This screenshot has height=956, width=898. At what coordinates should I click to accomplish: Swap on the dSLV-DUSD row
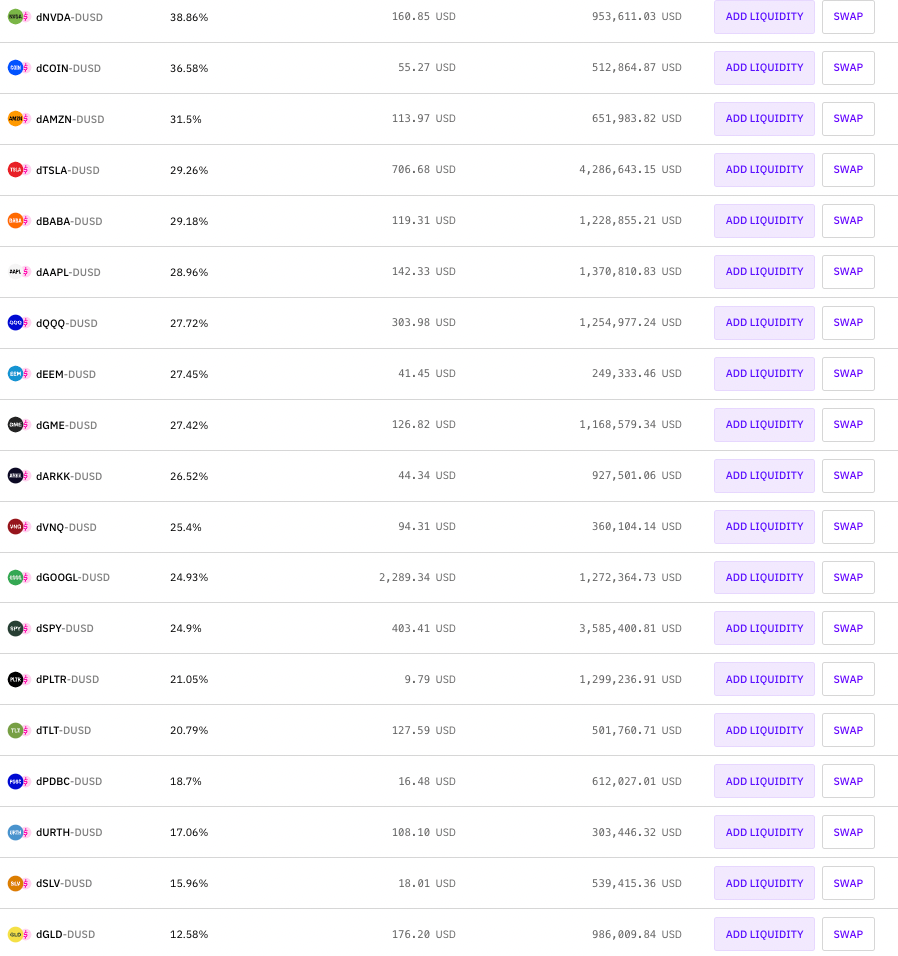coord(848,883)
